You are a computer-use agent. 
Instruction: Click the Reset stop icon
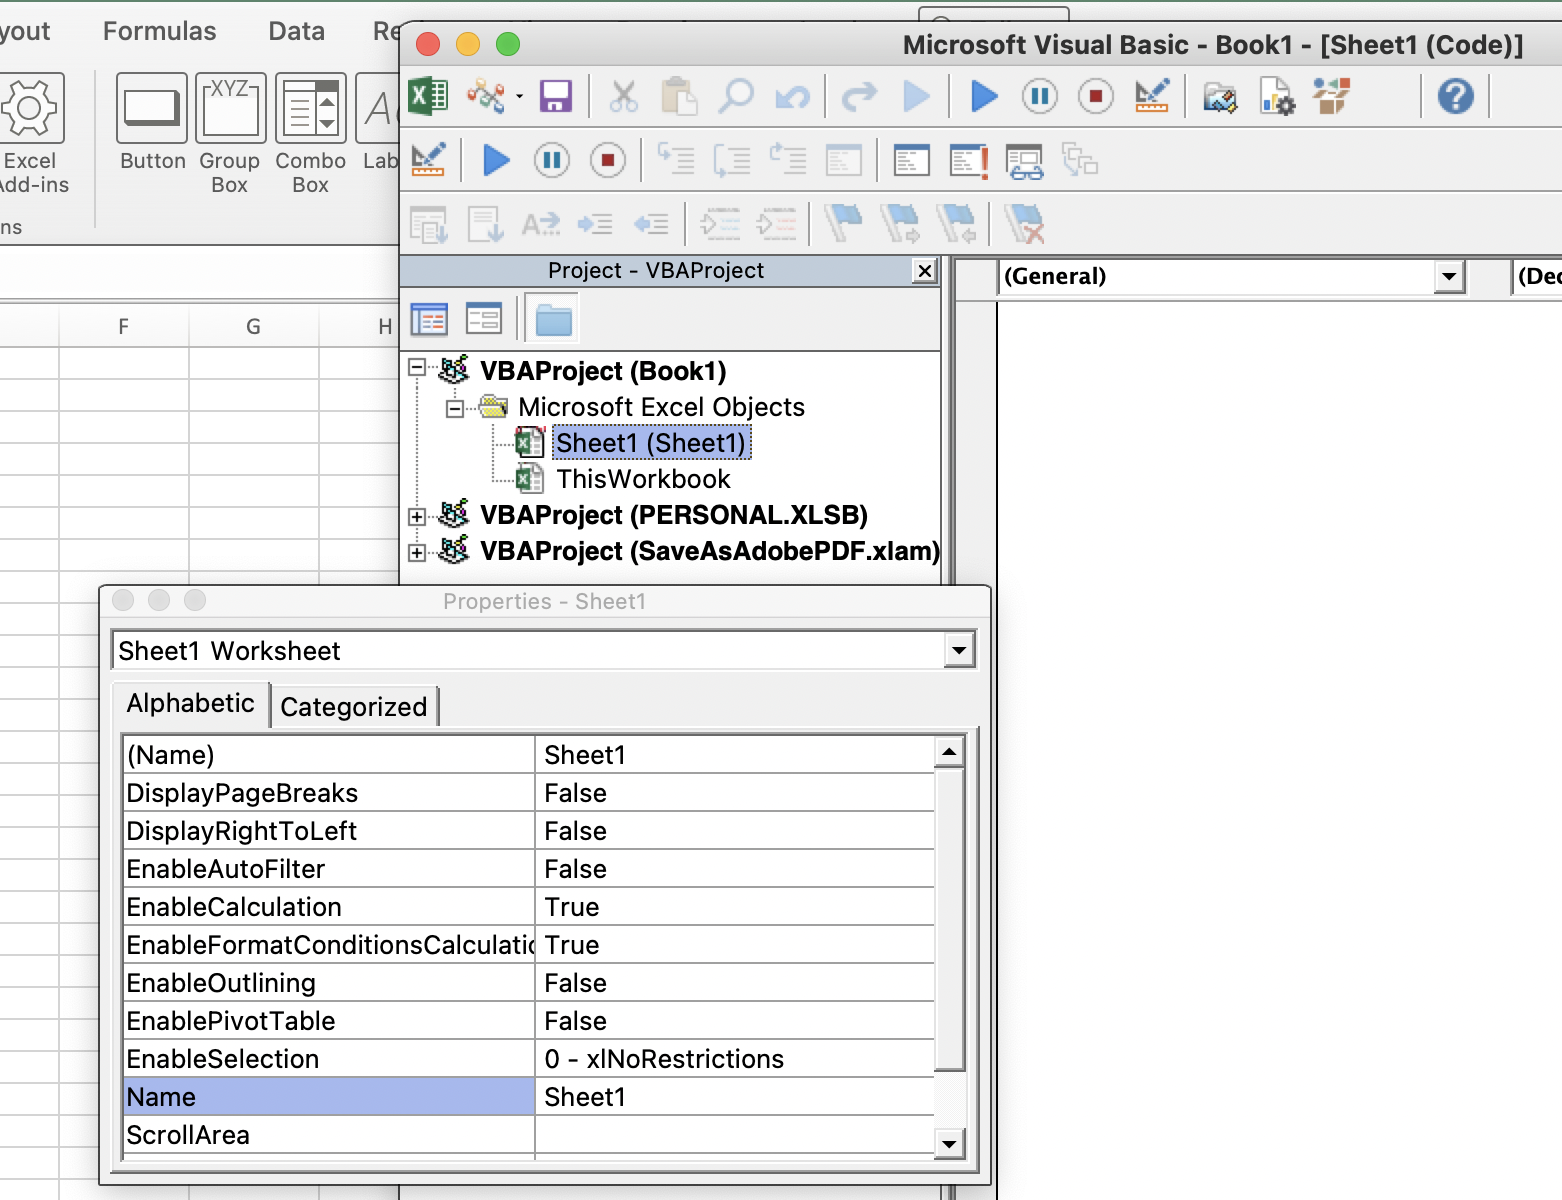pyautogui.click(x=1095, y=97)
